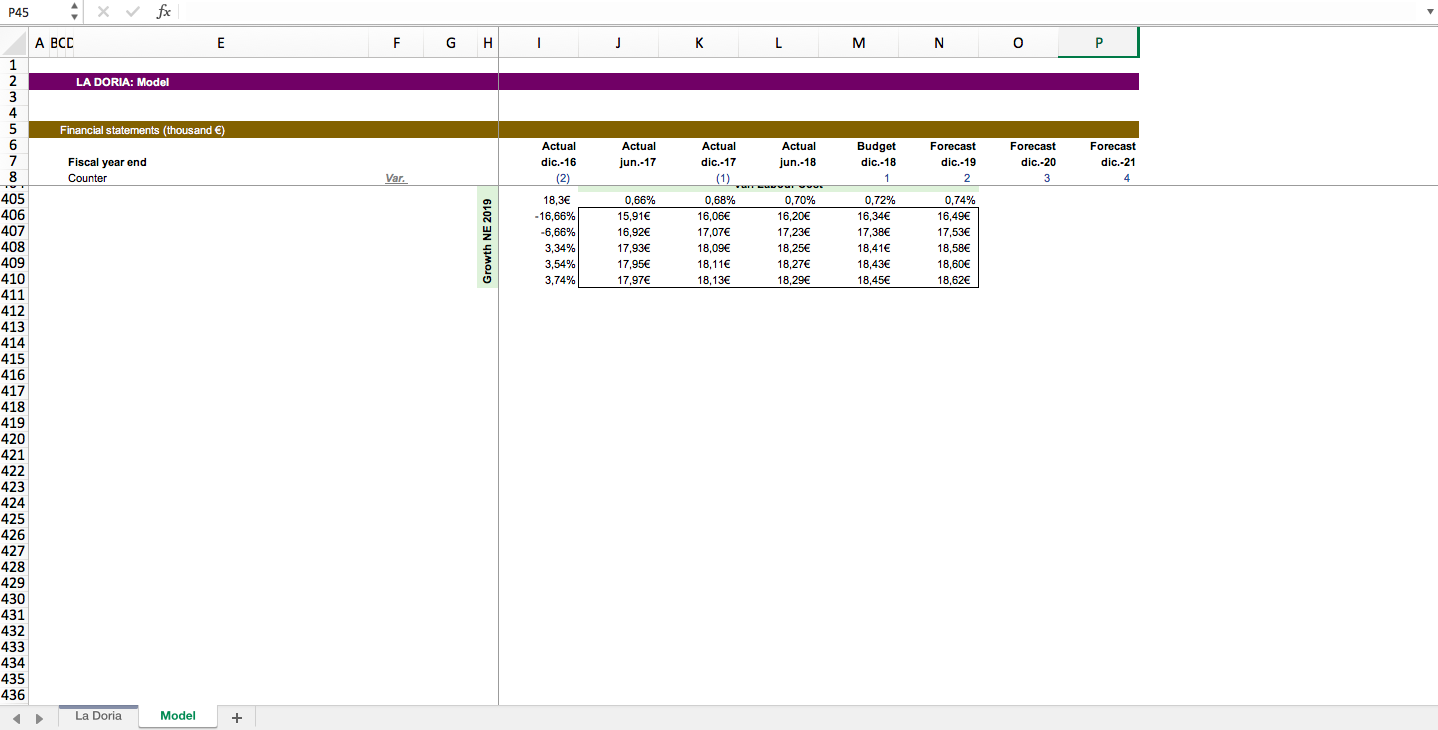1438x730 pixels.
Task: Click the Select All corner triangle
Action: click(x=14, y=43)
